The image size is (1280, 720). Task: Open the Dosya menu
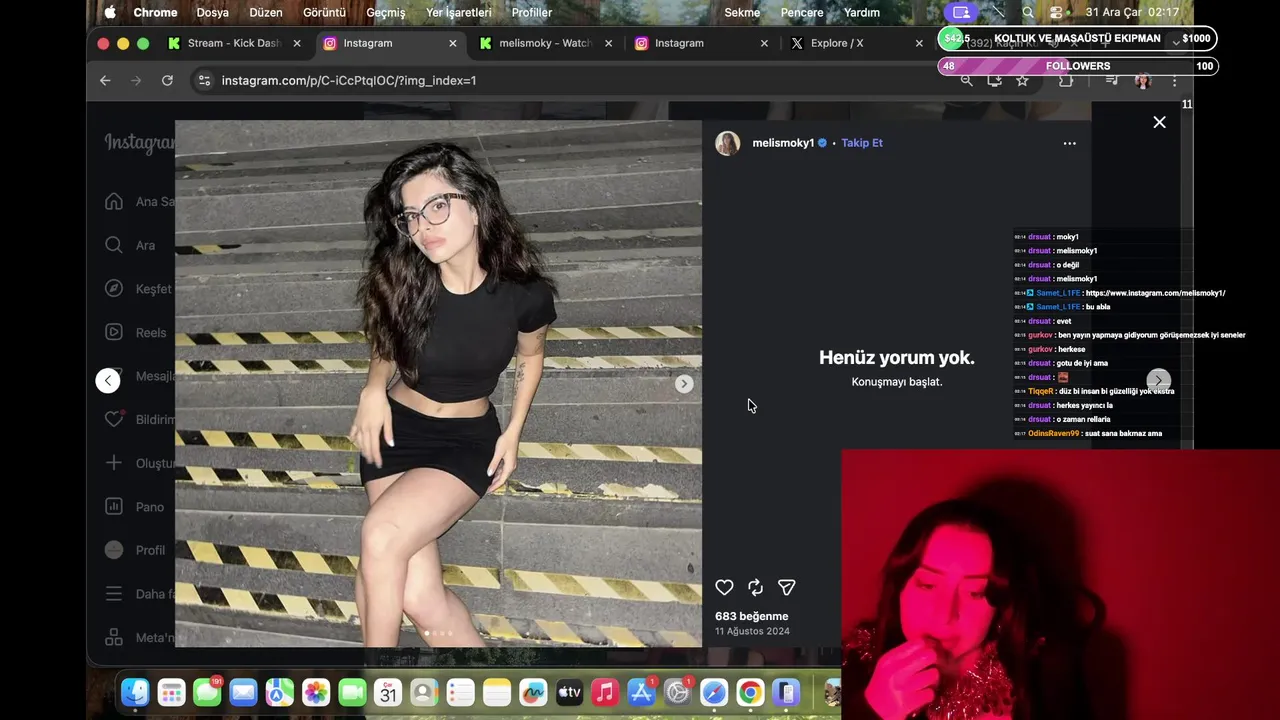click(212, 12)
